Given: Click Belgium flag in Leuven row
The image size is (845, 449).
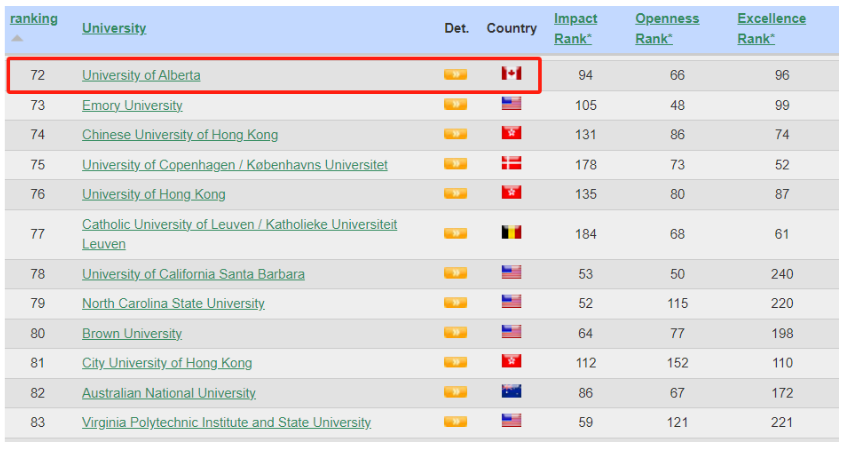Looking at the screenshot, I should pos(511,232).
